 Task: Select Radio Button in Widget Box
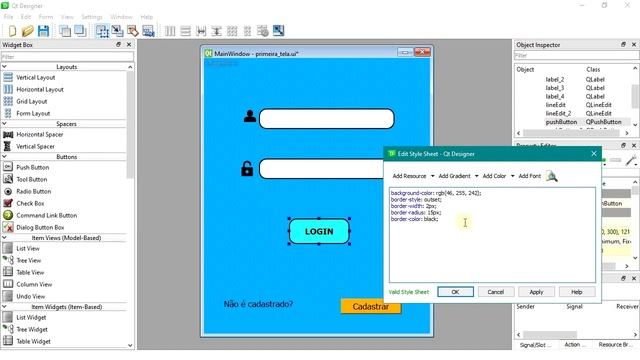pyautogui.click(x=33, y=191)
